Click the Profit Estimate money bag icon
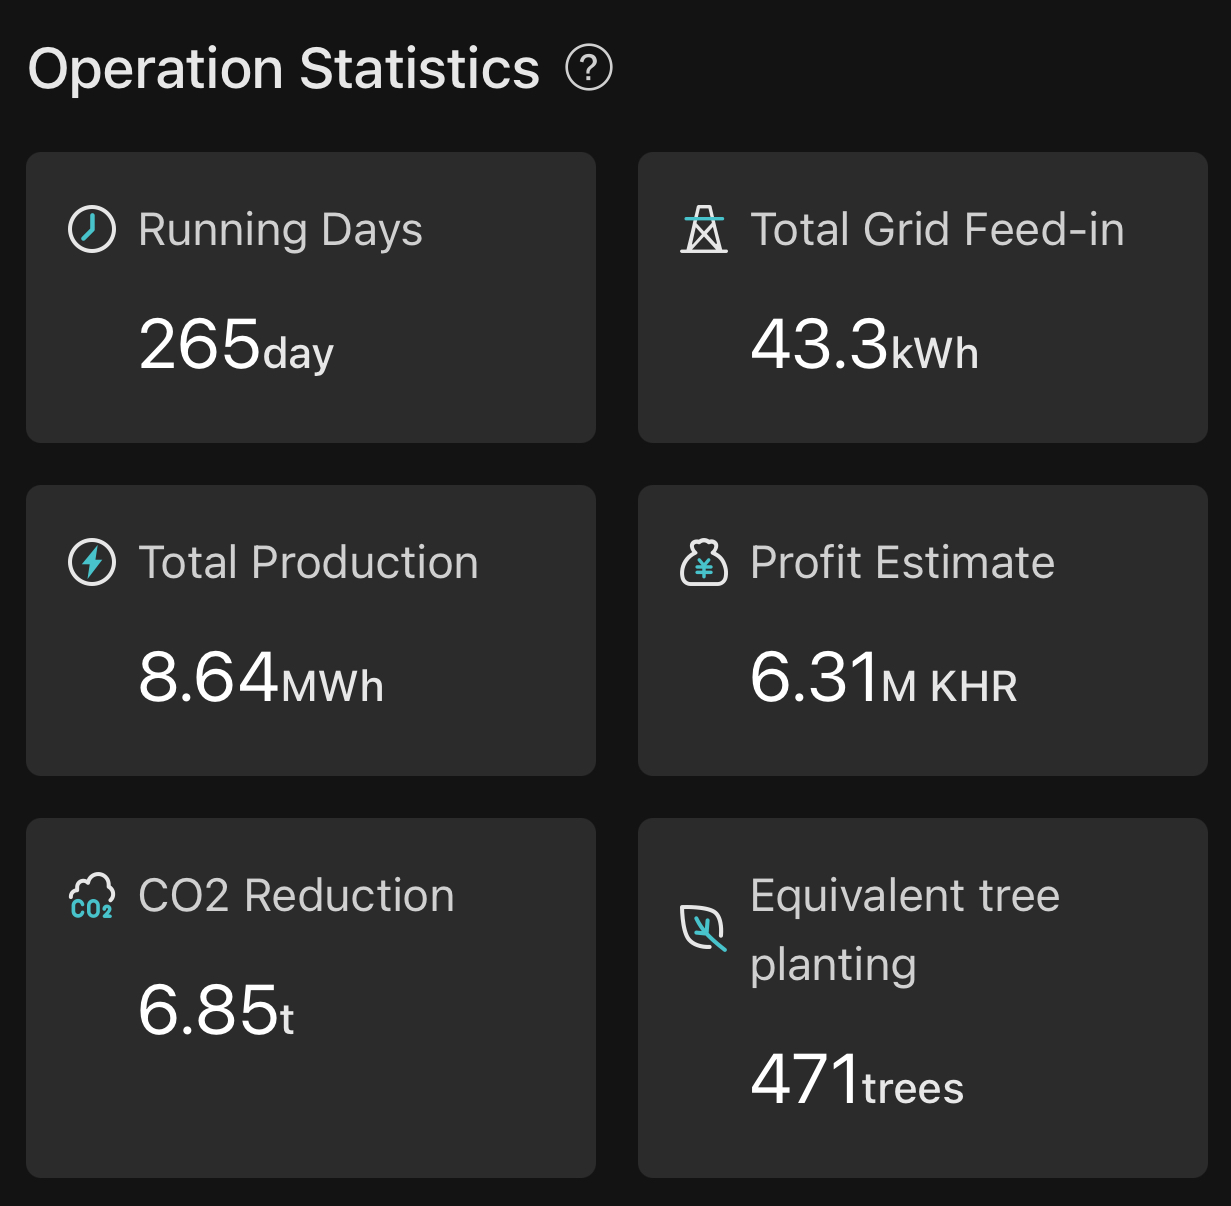The height and width of the screenshot is (1206, 1231). point(704,562)
